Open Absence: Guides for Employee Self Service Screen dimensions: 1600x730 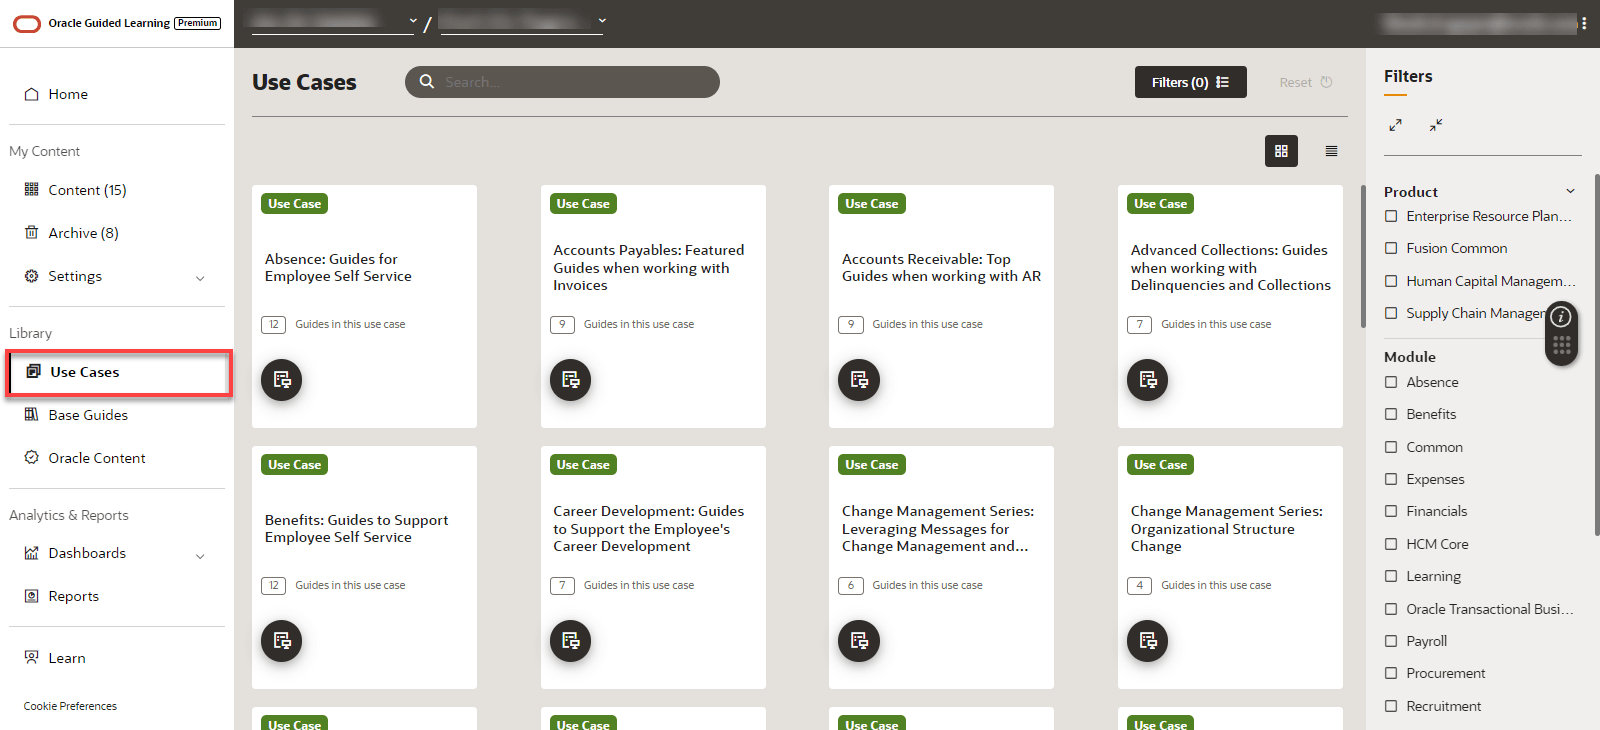338,268
